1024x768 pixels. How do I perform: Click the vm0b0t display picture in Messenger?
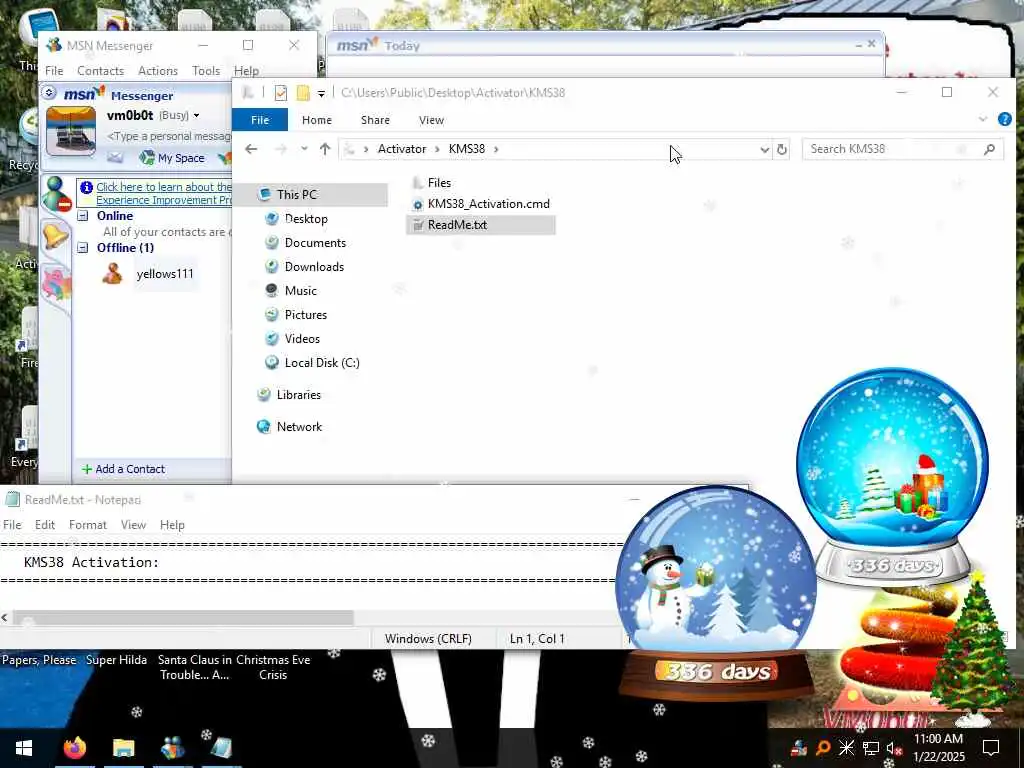pyautogui.click(x=71, y=131)
